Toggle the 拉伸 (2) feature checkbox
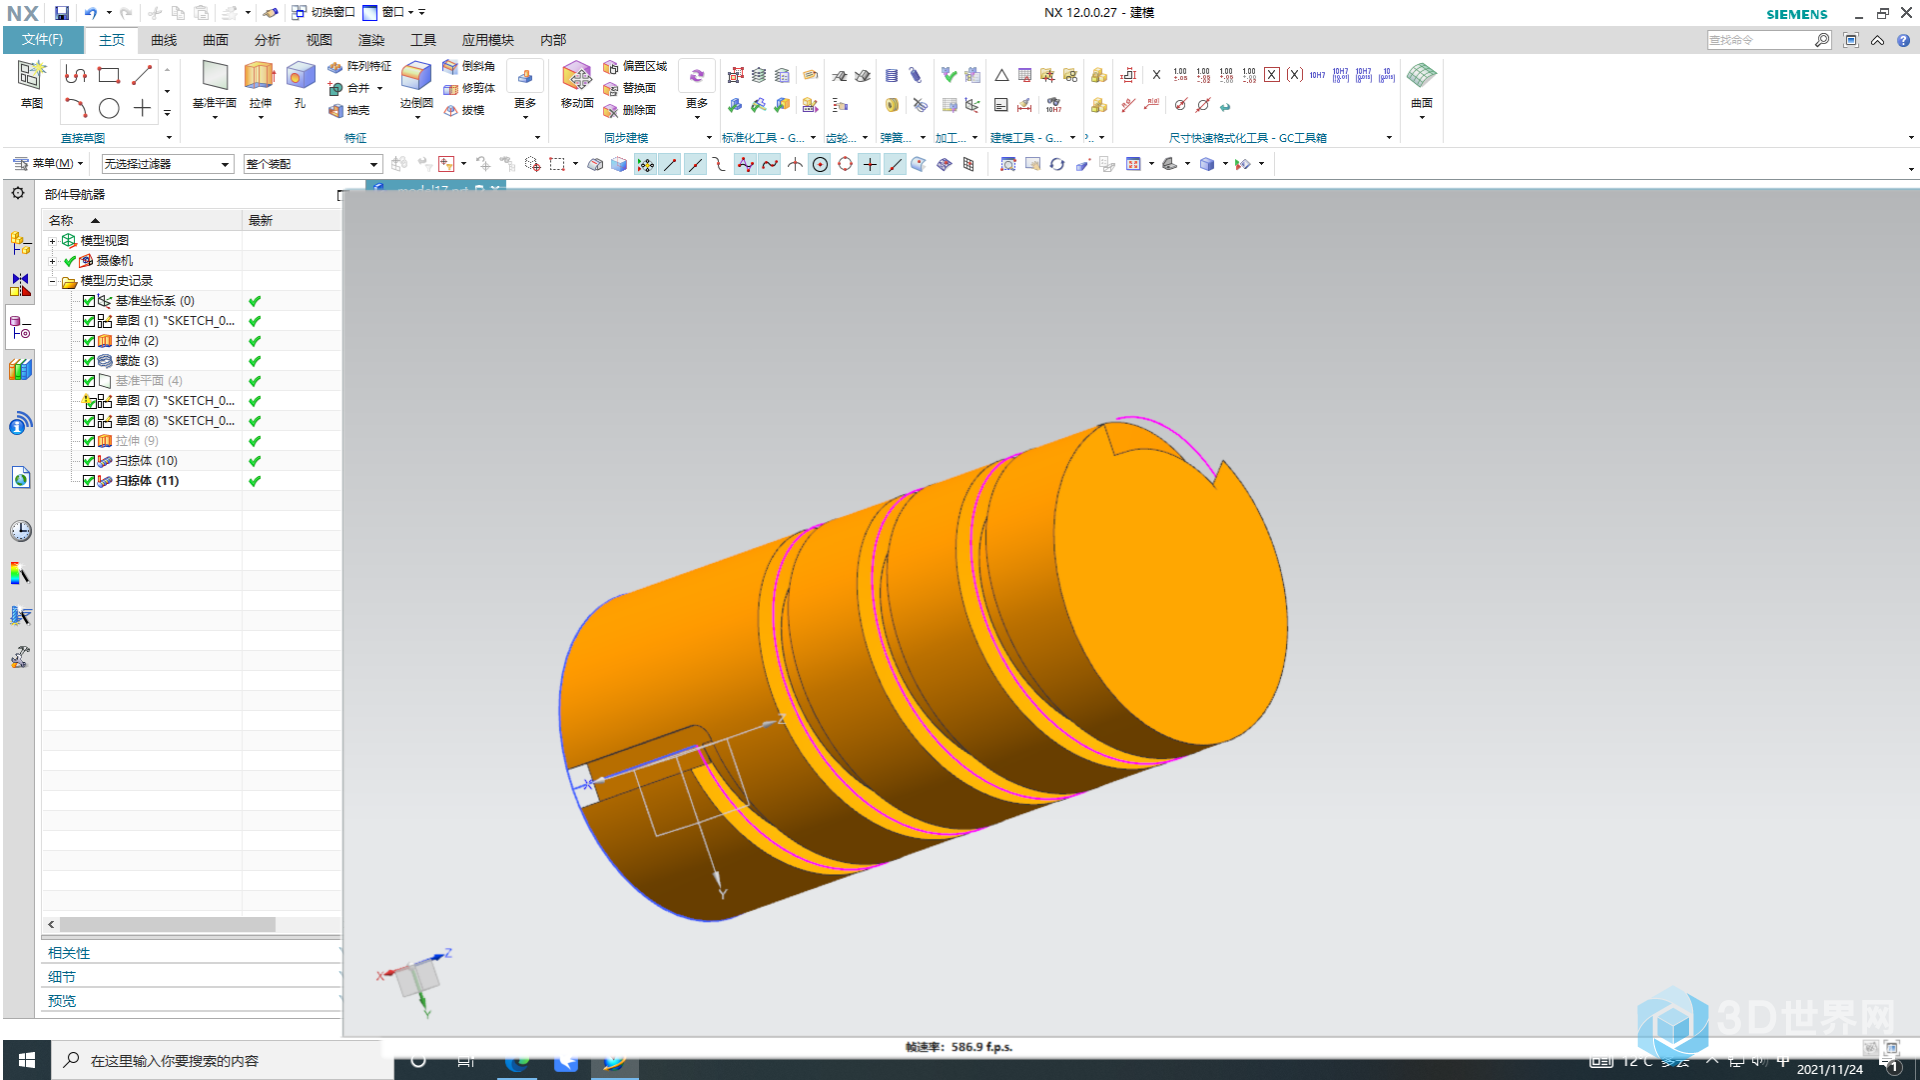Screen dimensions: 1920x1080 pyautogui.click(x=89, y=341)
